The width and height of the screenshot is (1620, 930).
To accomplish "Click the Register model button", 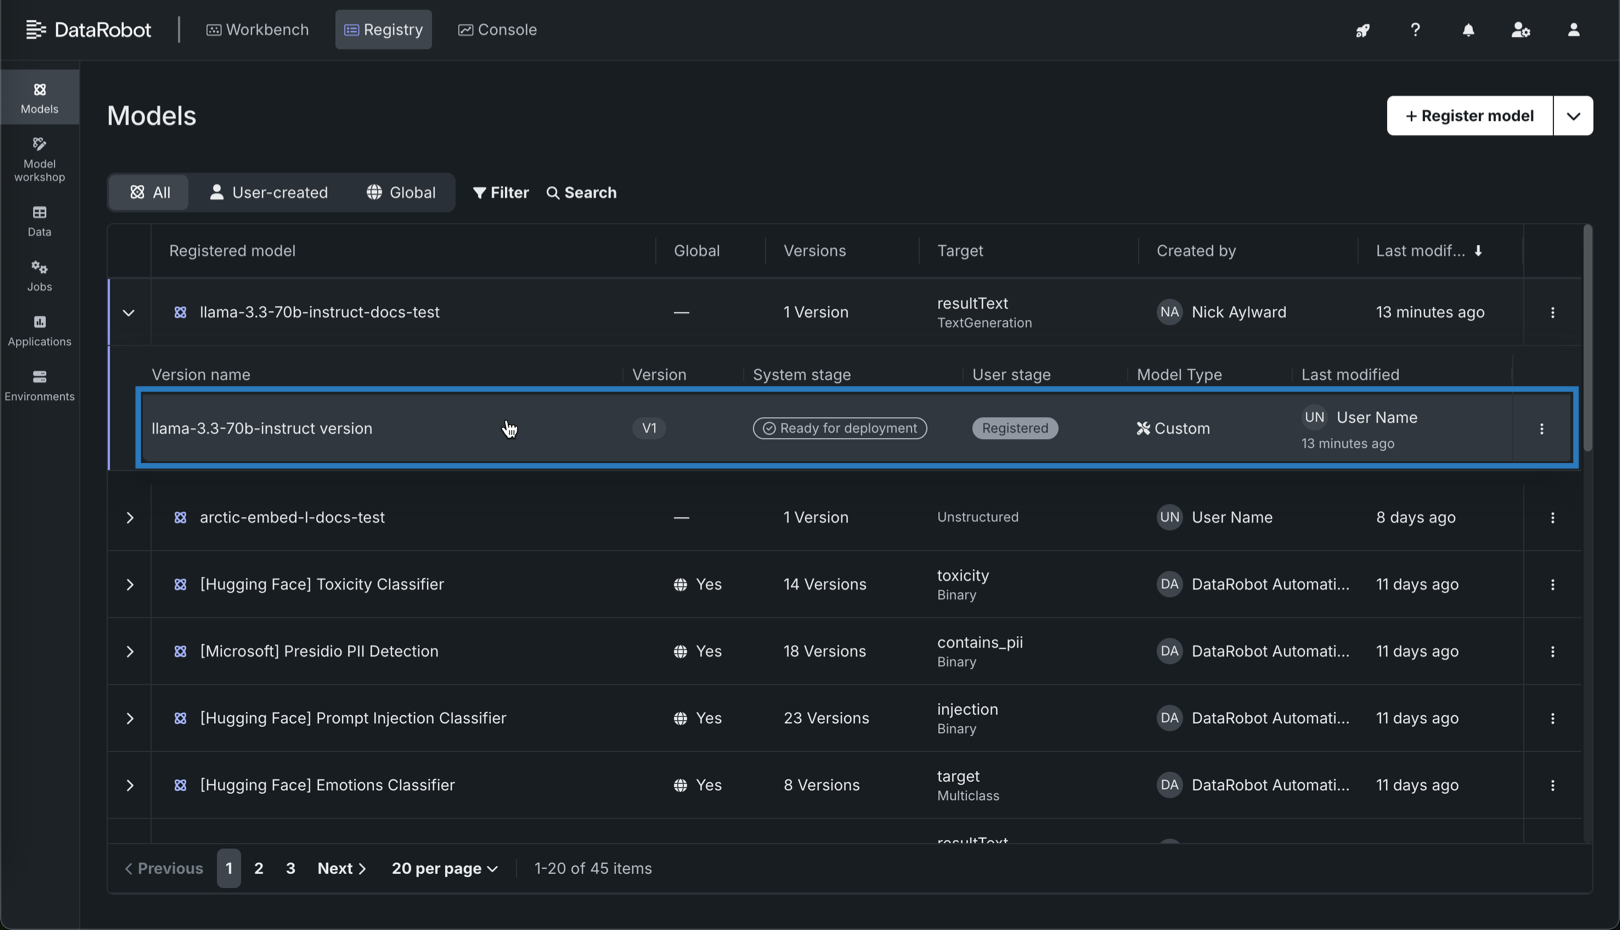I will coord(1469,116).
